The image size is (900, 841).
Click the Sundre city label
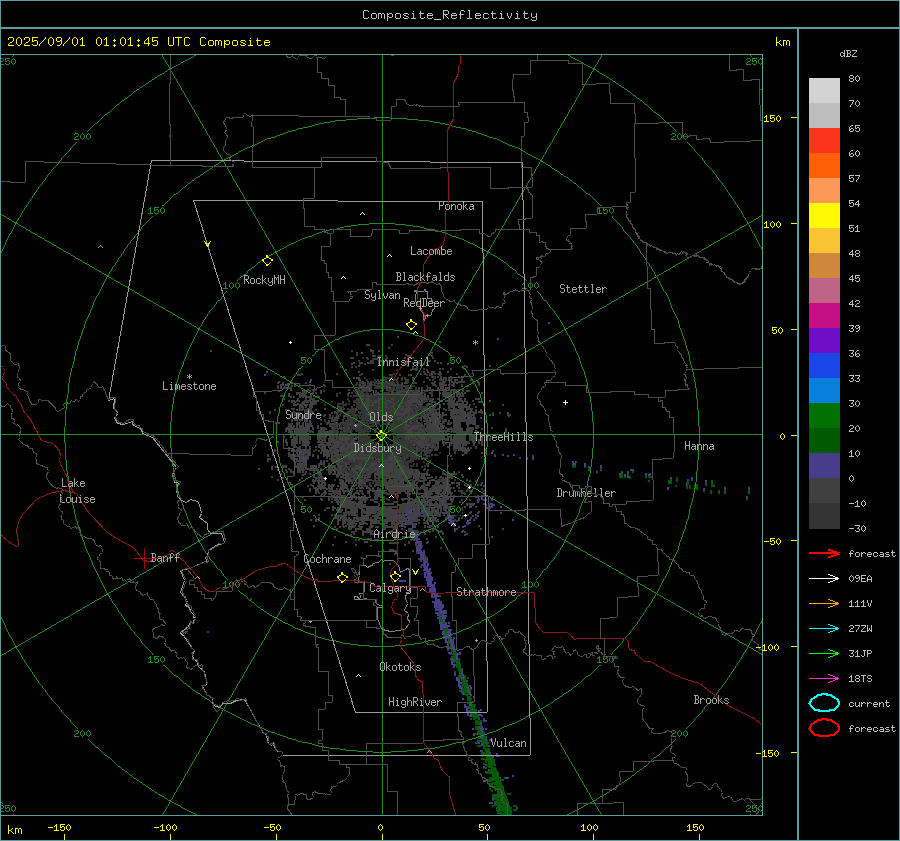tap(303, 414)
